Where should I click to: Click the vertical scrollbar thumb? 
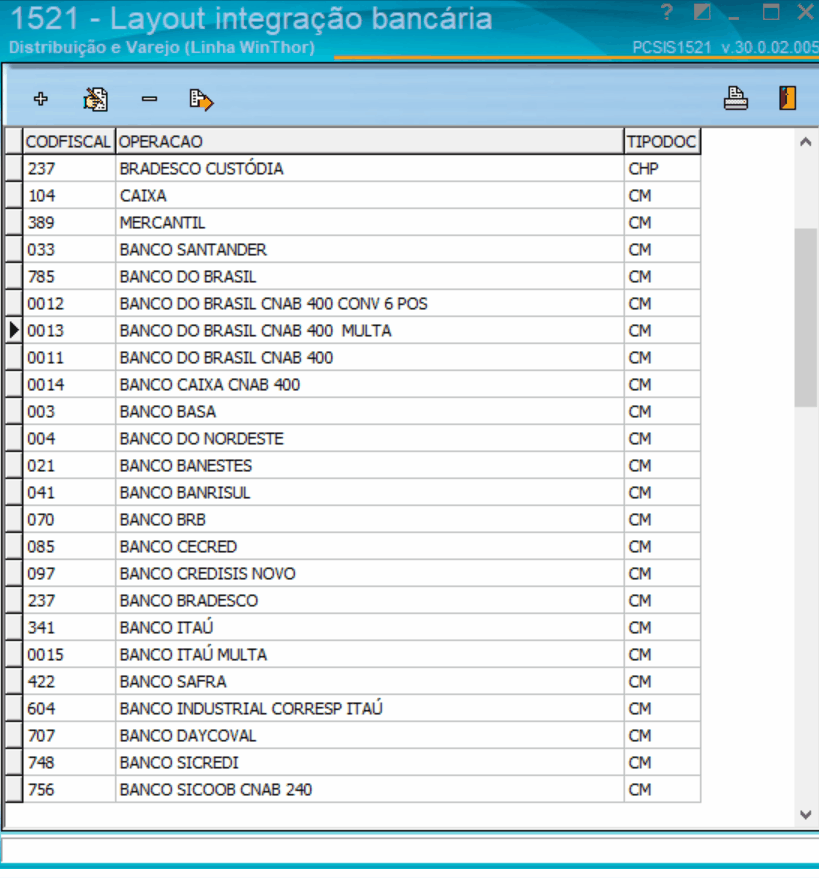[x=806, y=317]
